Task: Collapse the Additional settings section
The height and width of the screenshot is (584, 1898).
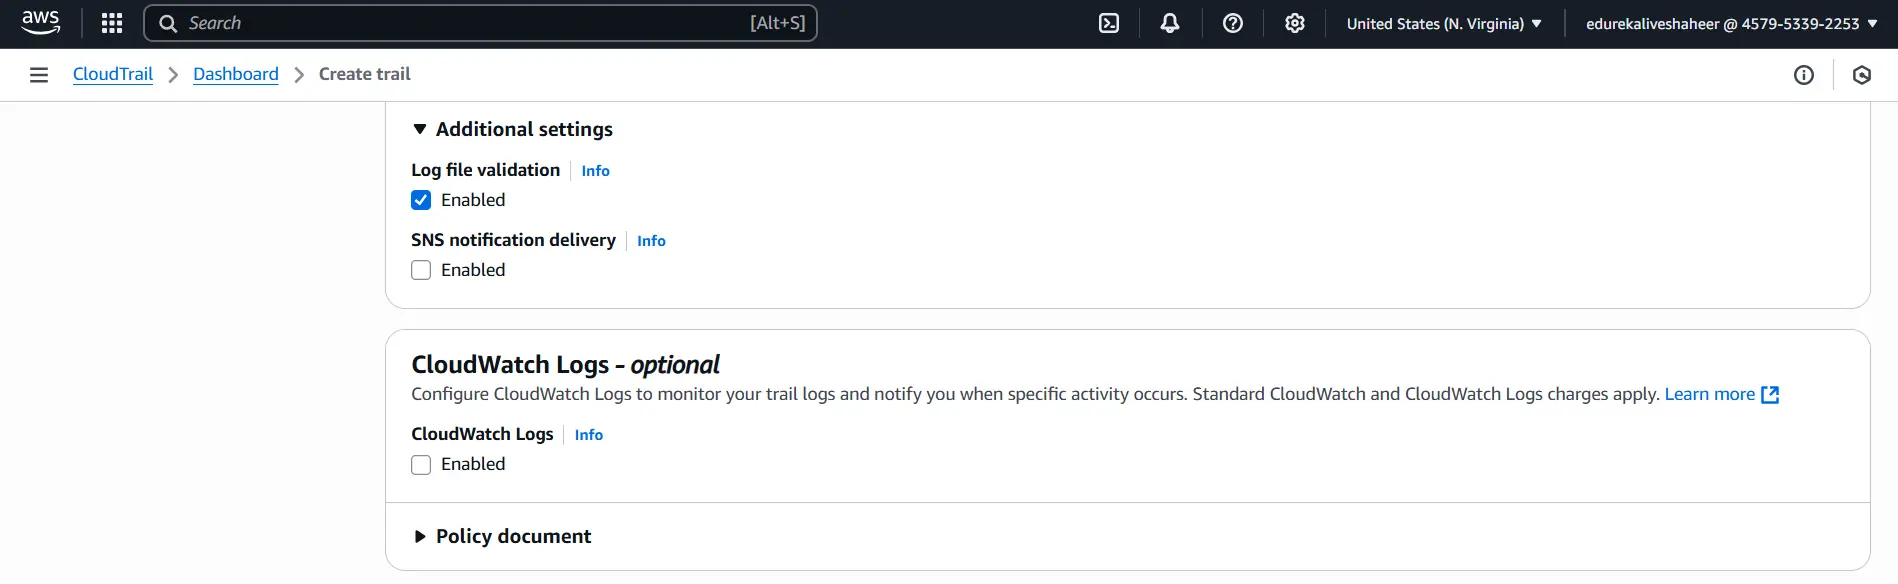Action: (420, 129)
